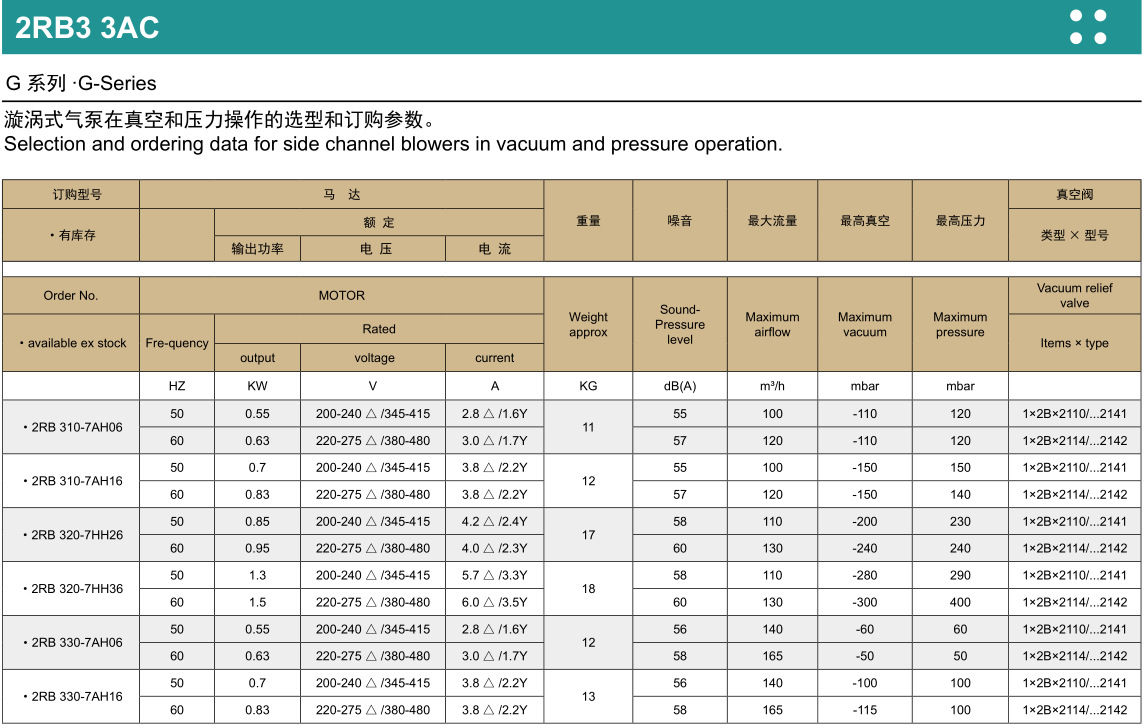The image size is (1148, 728).
Task: Select the "最大流量" header cell
Action: 772,220
